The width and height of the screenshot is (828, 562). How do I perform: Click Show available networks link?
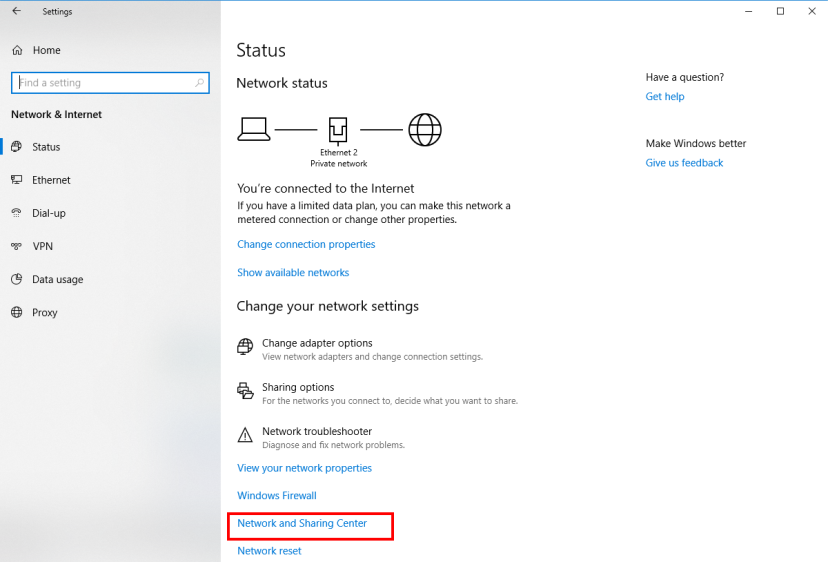[293, 272]
